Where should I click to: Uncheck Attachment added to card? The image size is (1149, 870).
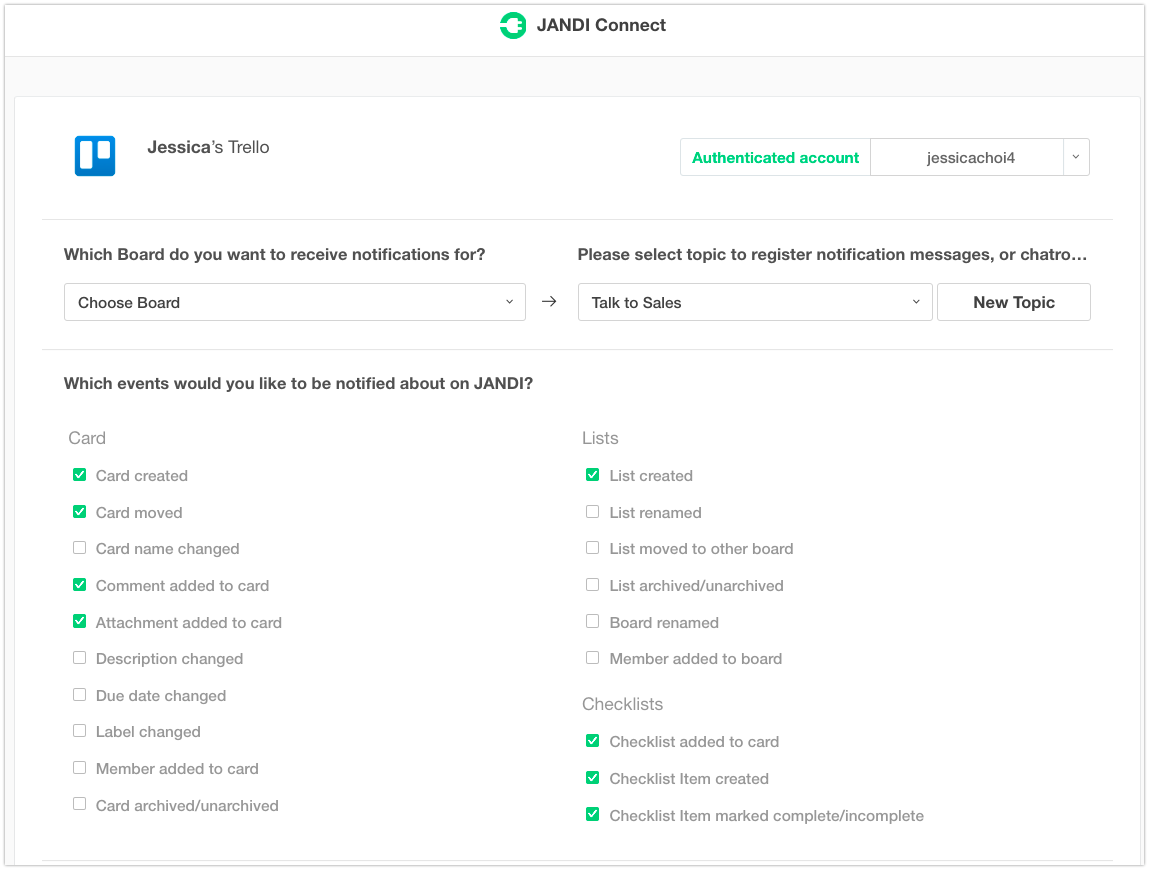[80, 622]
